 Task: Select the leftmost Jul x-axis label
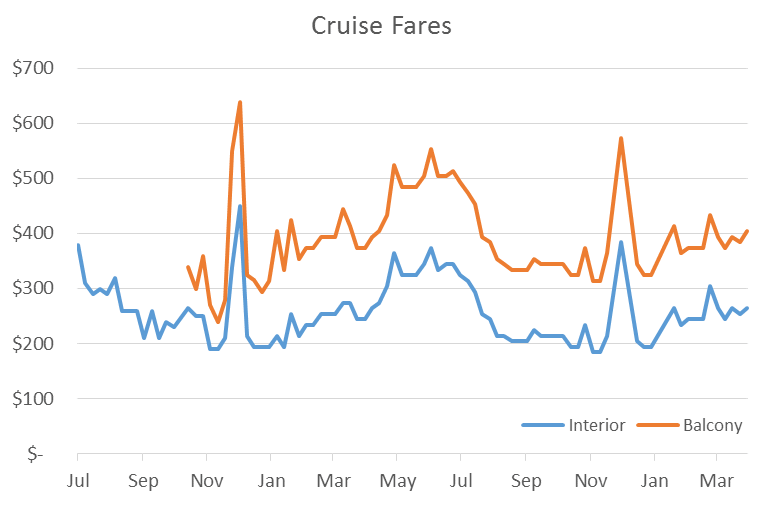(77, 480)
